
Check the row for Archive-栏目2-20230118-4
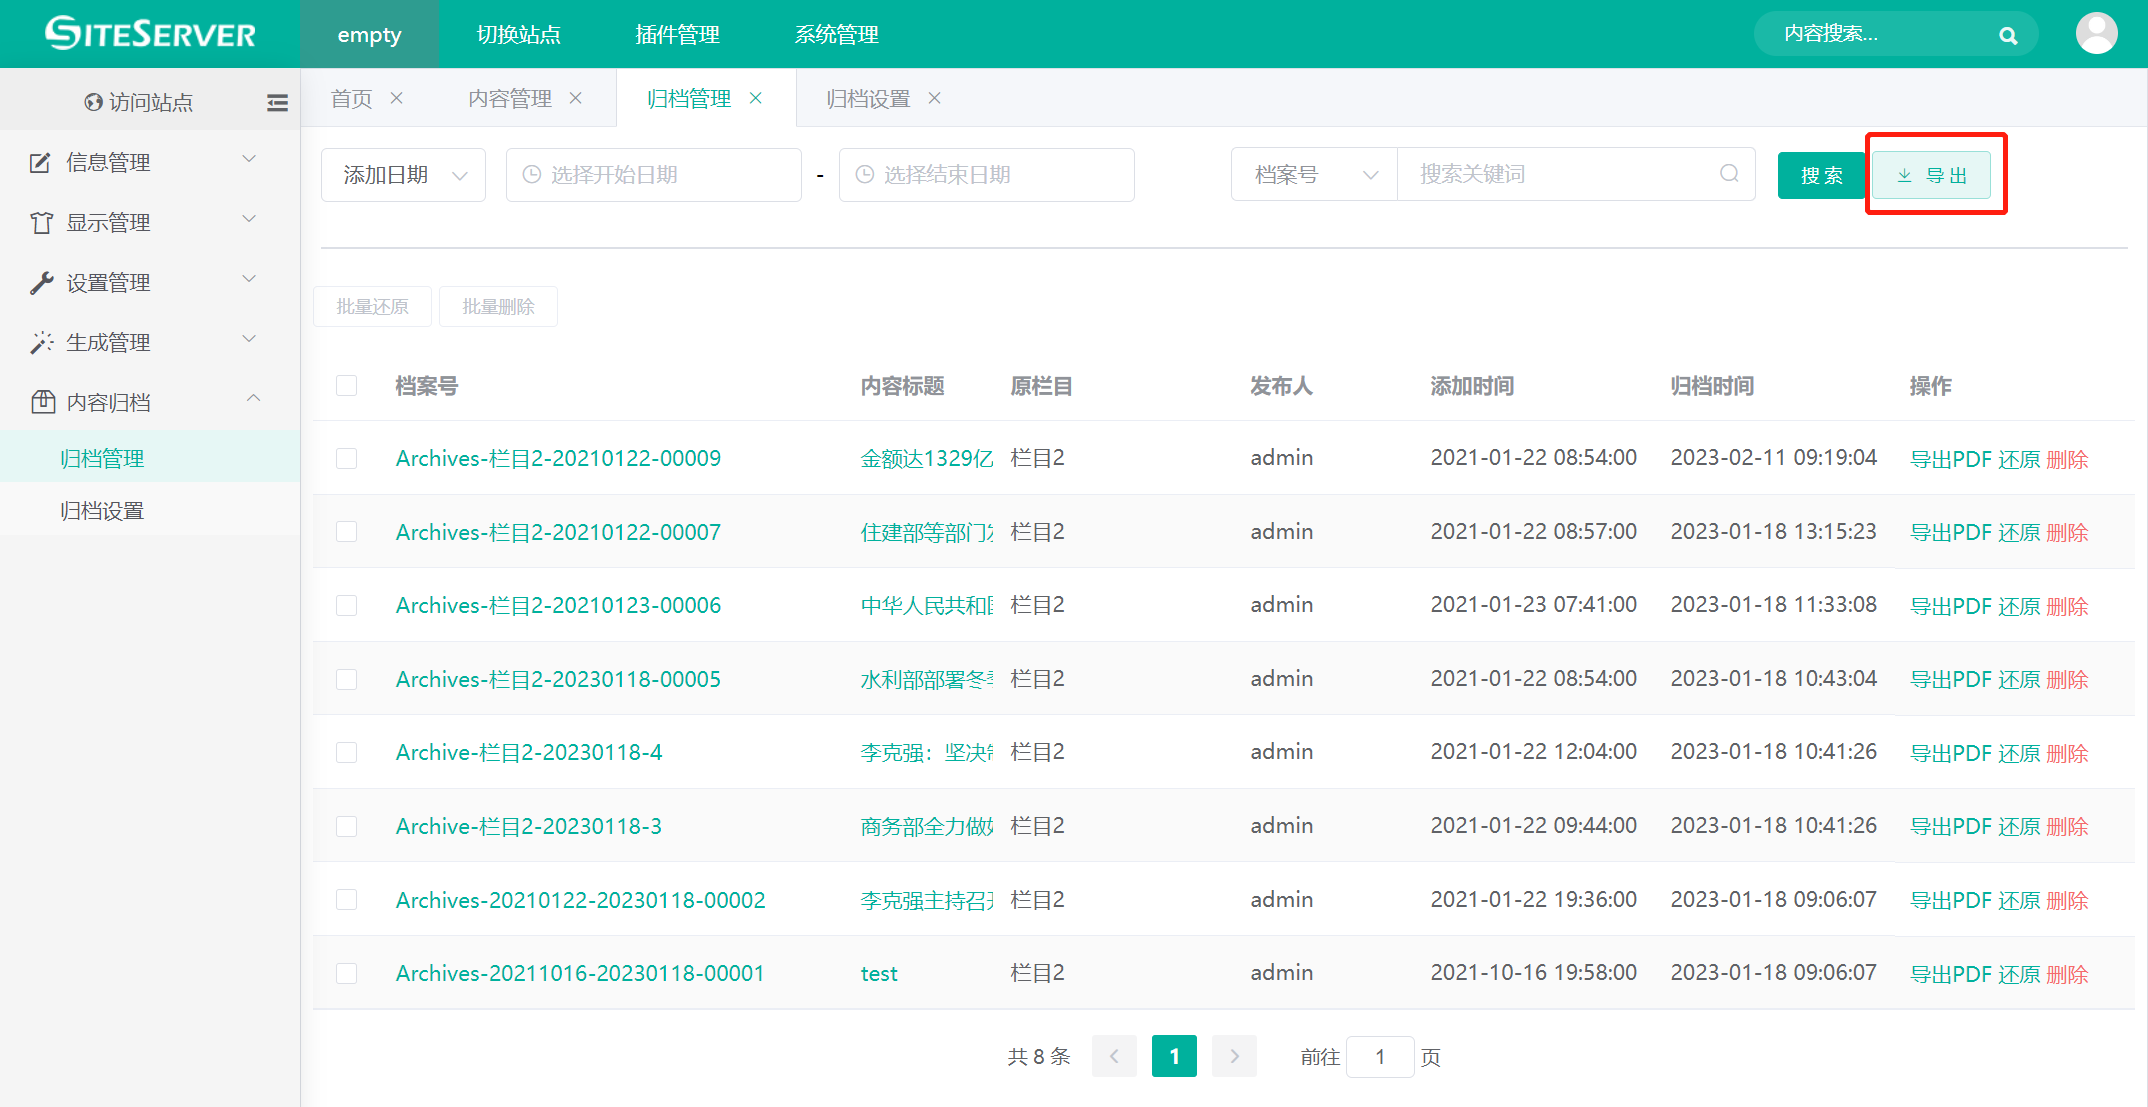[347, 752]
